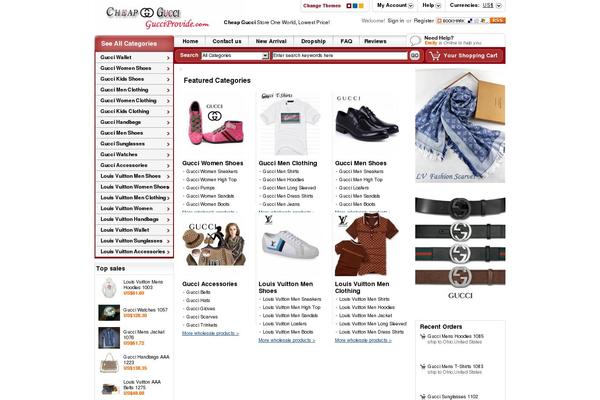Open Louis Vuitton Sunglasses category
The width and height of the screenshot is (600, 400).
pos(134,241)
